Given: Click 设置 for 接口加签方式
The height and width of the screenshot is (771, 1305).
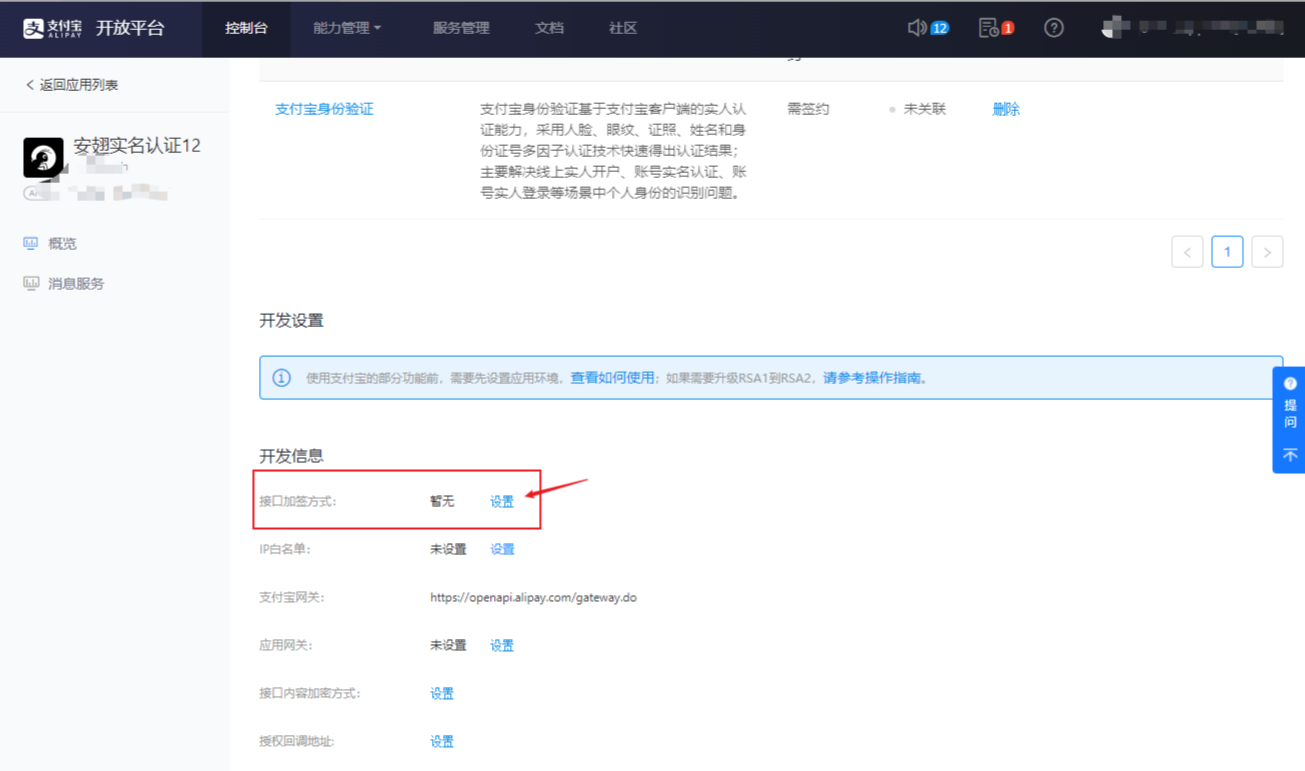Looking at the screenshot, I should point(502,501).
